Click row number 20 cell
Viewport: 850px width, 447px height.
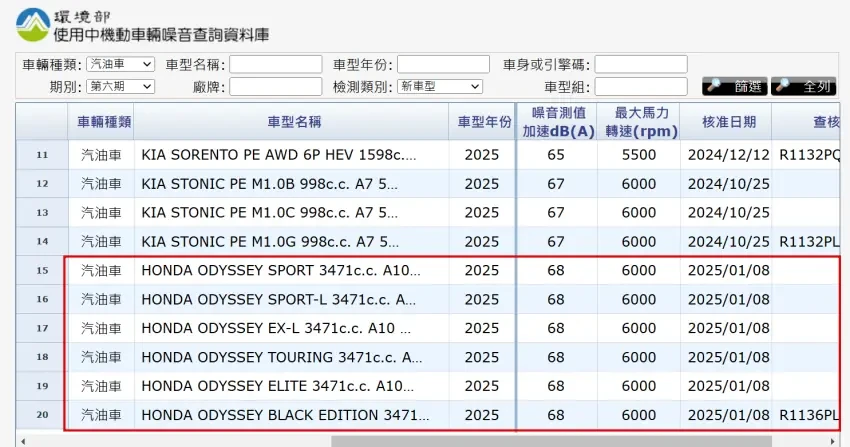42,415
